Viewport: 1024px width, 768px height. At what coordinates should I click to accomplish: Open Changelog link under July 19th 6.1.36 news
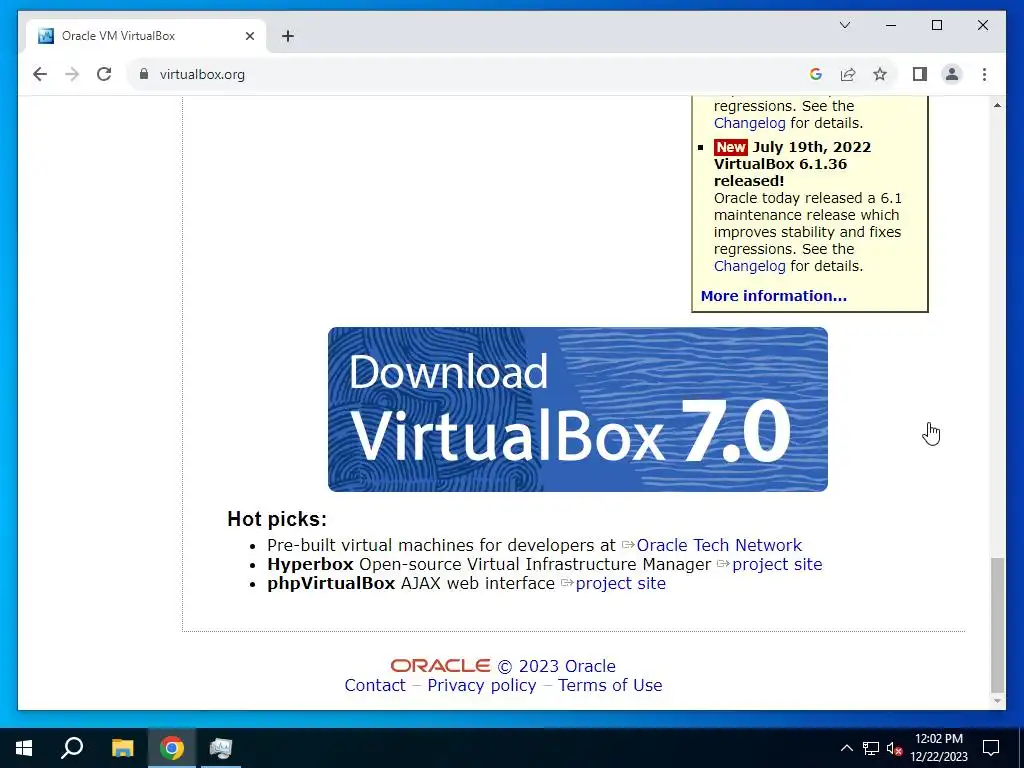click(x=750, y=266)
